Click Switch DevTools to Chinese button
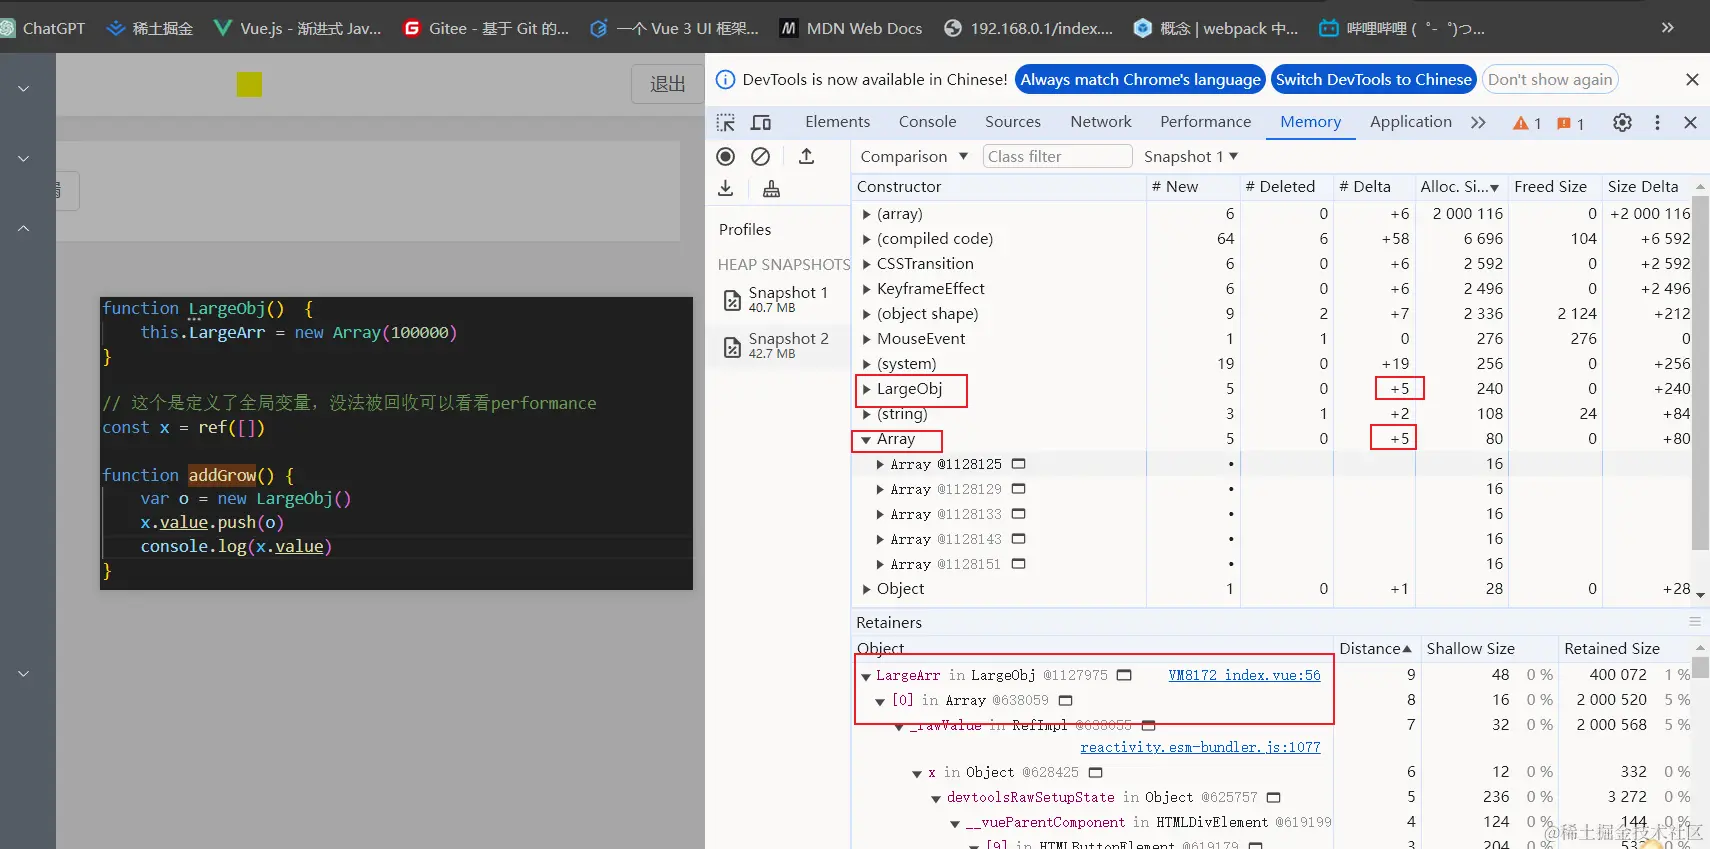Image resolution: width=1710 pixels, height=849 pixels. pos(1374,79)
